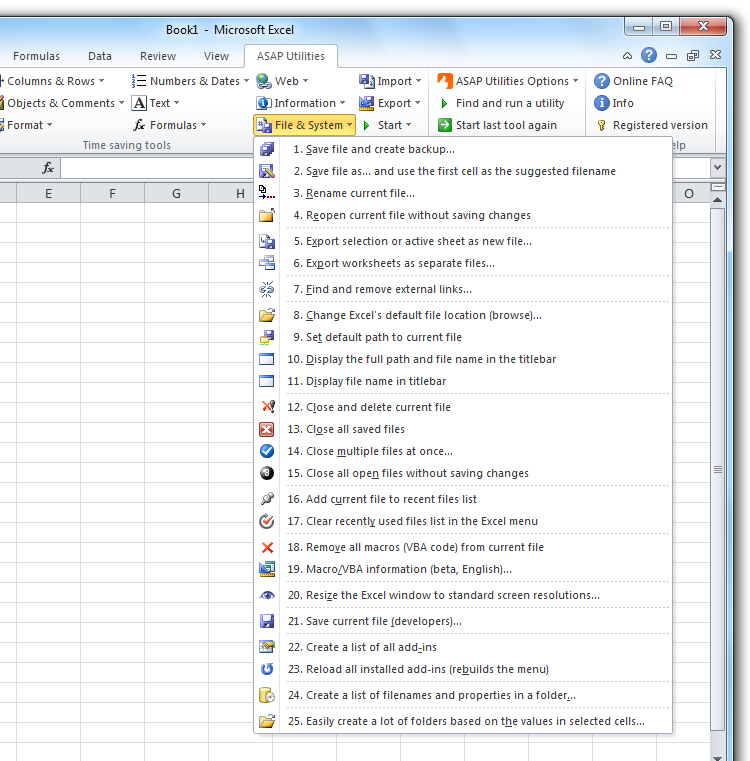This screenshot has width=750, height=761.
Task: Click the Create list of filenames folder icon
Action: click(267, 695)
